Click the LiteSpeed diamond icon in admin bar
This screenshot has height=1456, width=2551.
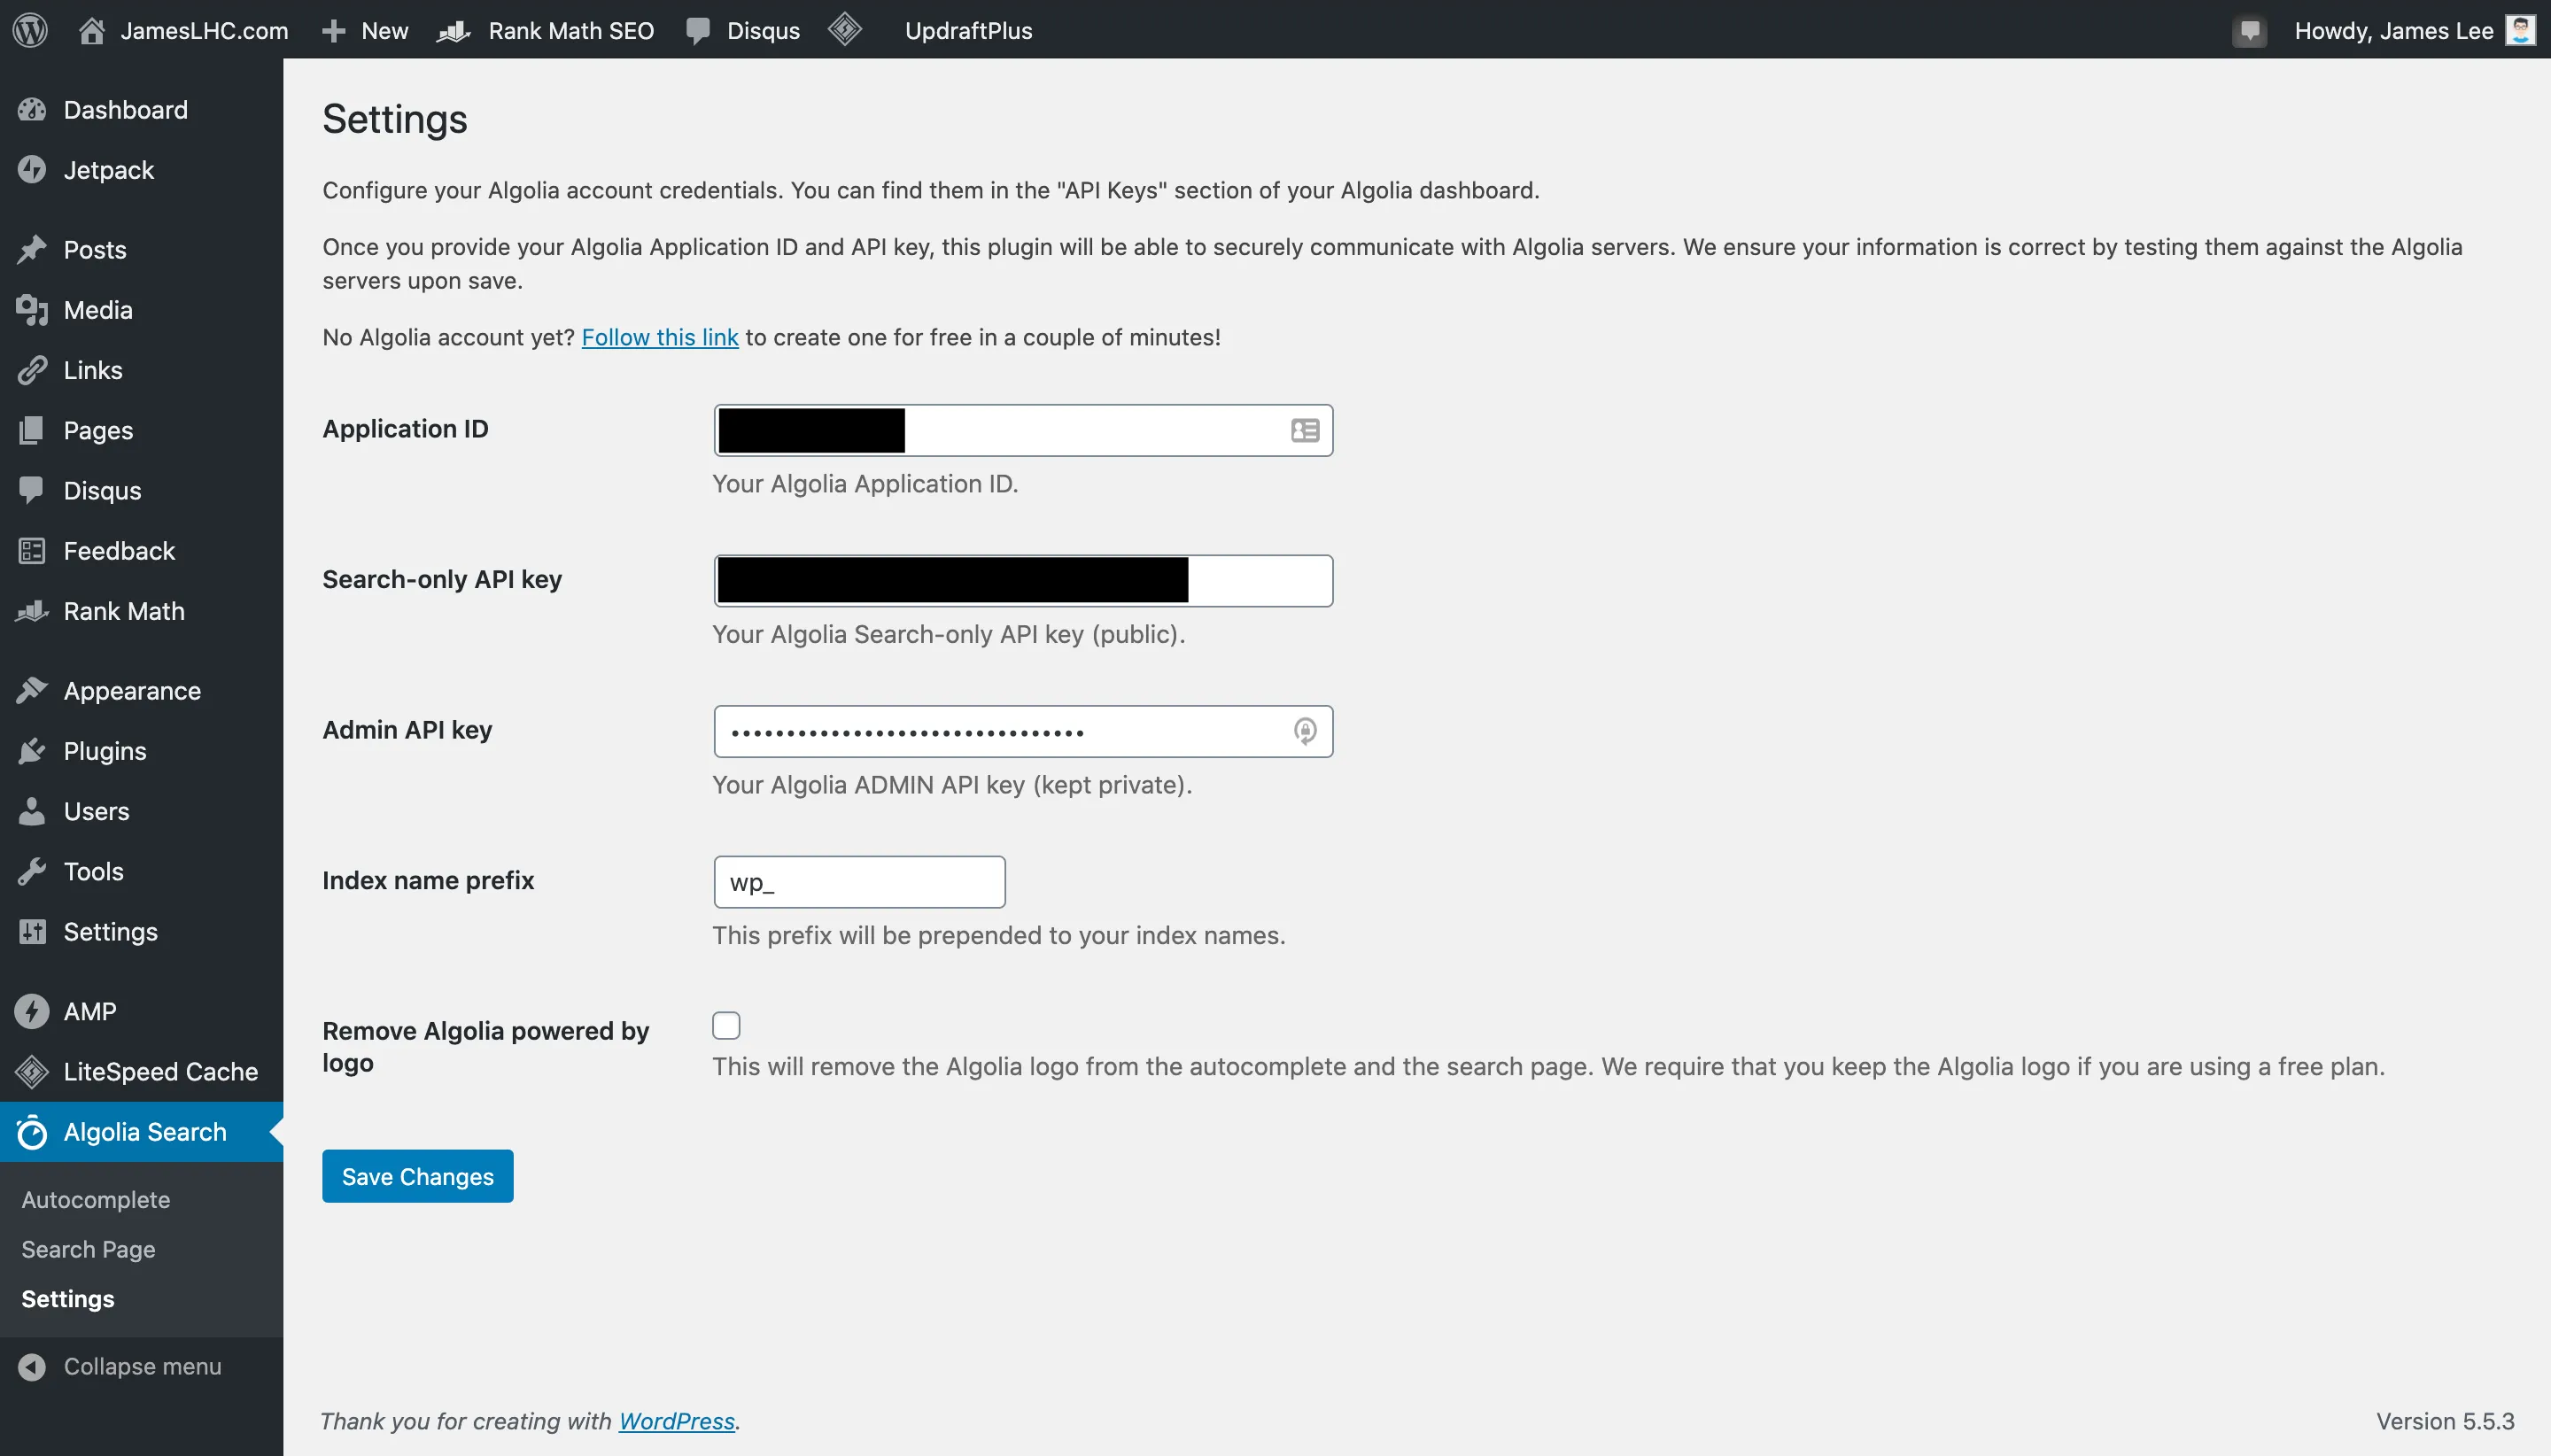pyautogui.click(x=845, y=29)
